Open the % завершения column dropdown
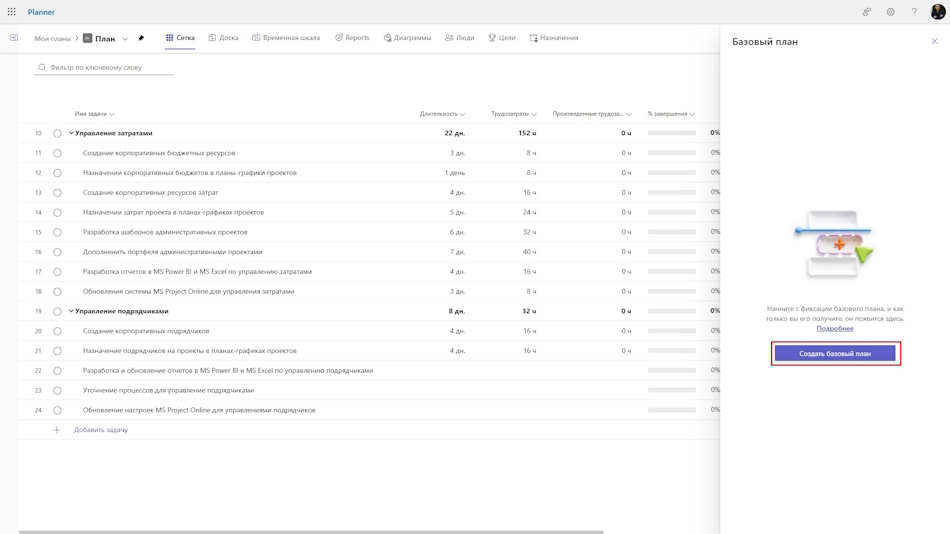Viewport: 950px width, 534px height. pos(692,114)
